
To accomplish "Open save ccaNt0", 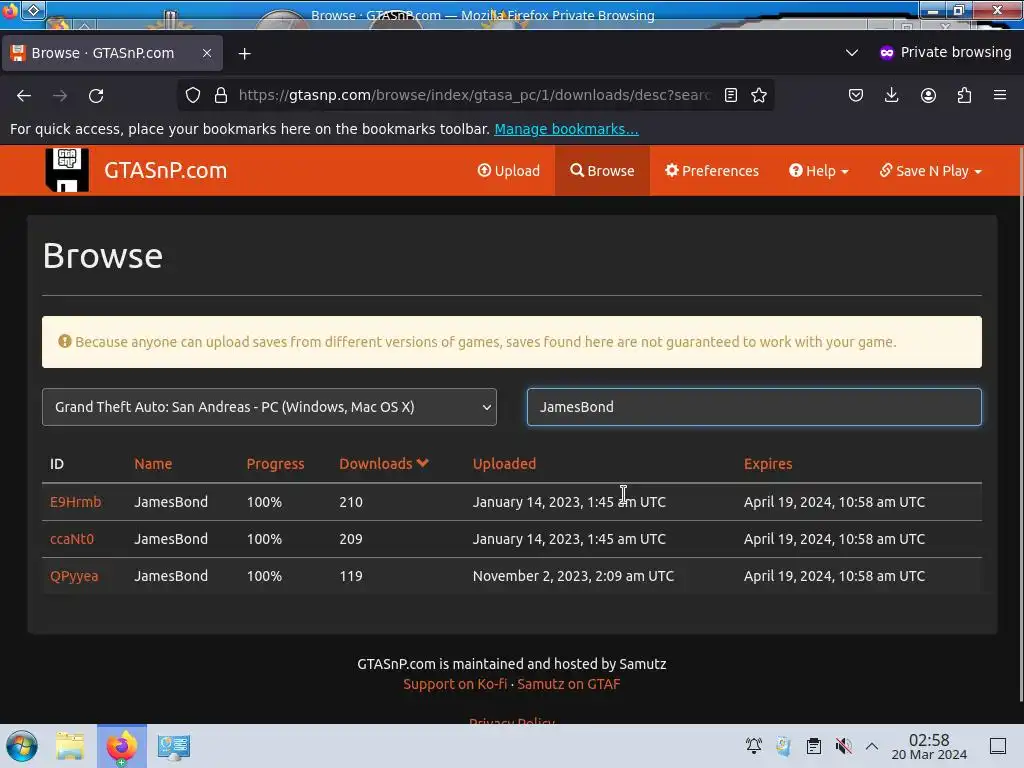I will (x=72, y=539).
